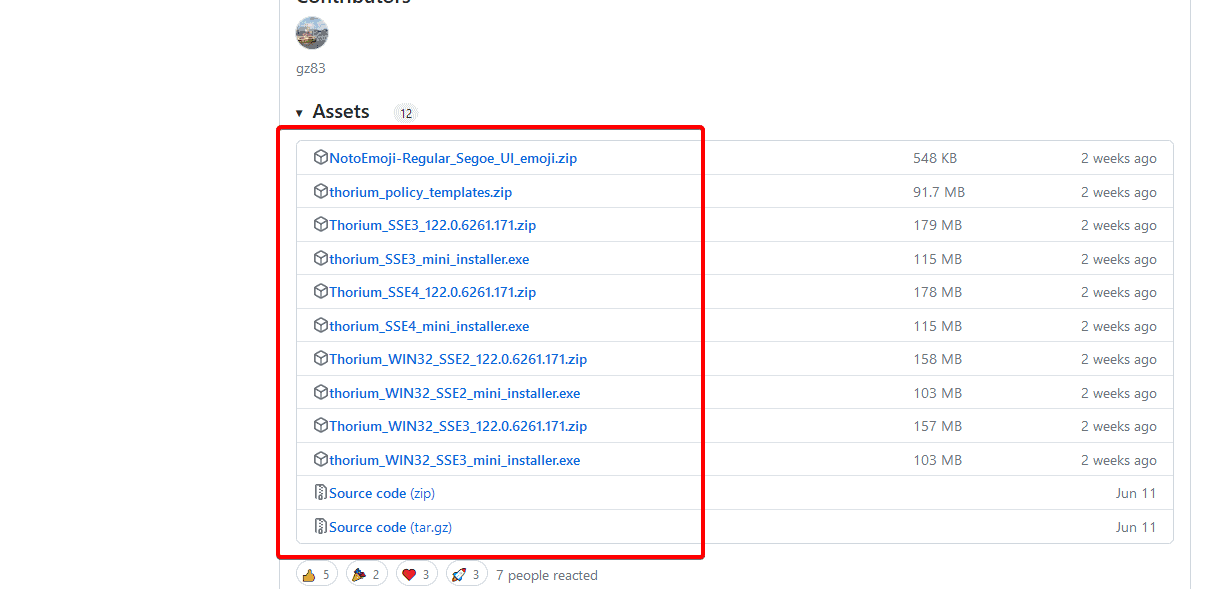Click the package icon beside thorium_SSE4_mini_installer.exe

321,325
